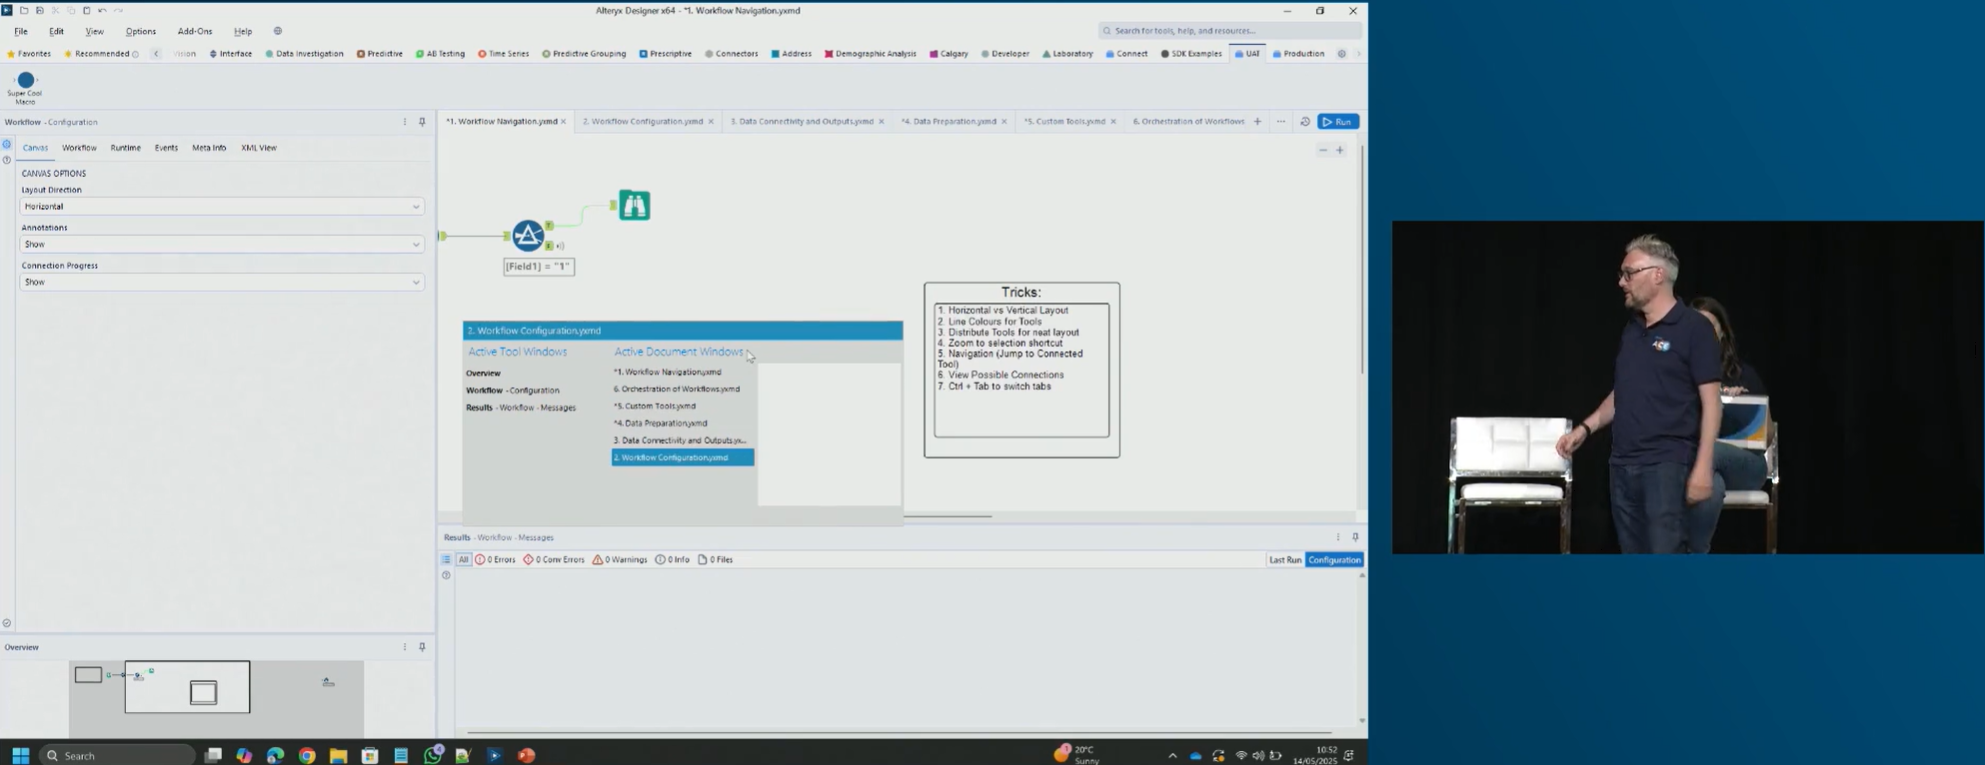Select the Filter tool on canvas
1985x765 pixels.
[528, 235]
